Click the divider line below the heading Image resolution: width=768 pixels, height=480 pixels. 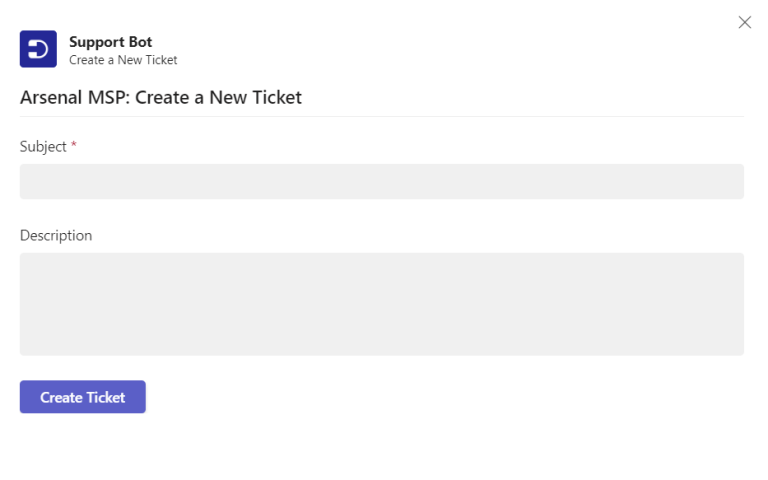pyautogui.click(x=381, y=116)
